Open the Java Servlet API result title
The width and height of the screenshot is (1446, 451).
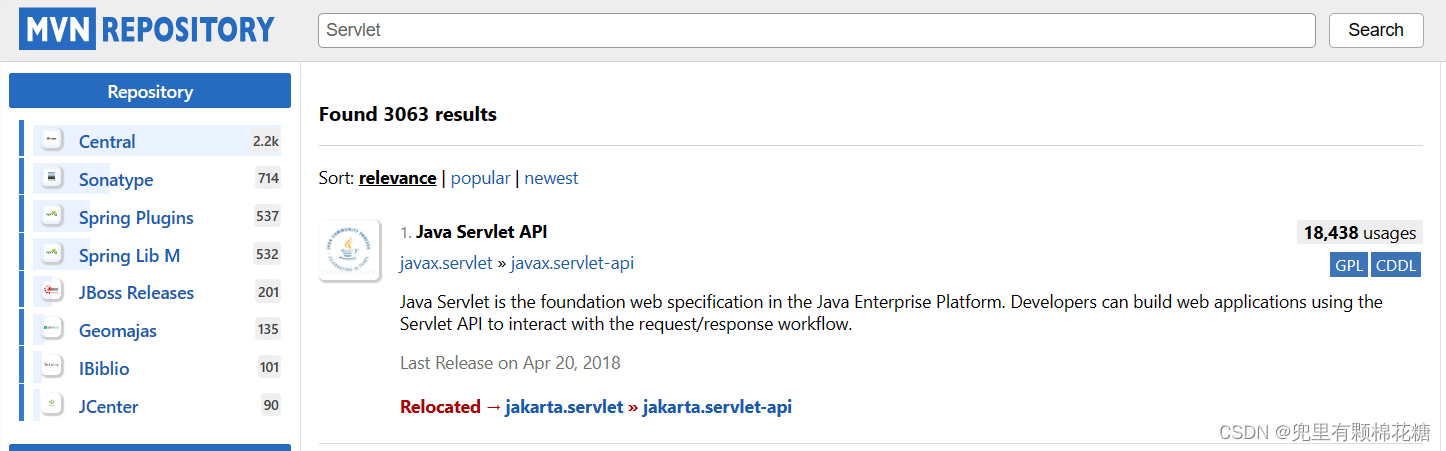[x=481, y=232]
